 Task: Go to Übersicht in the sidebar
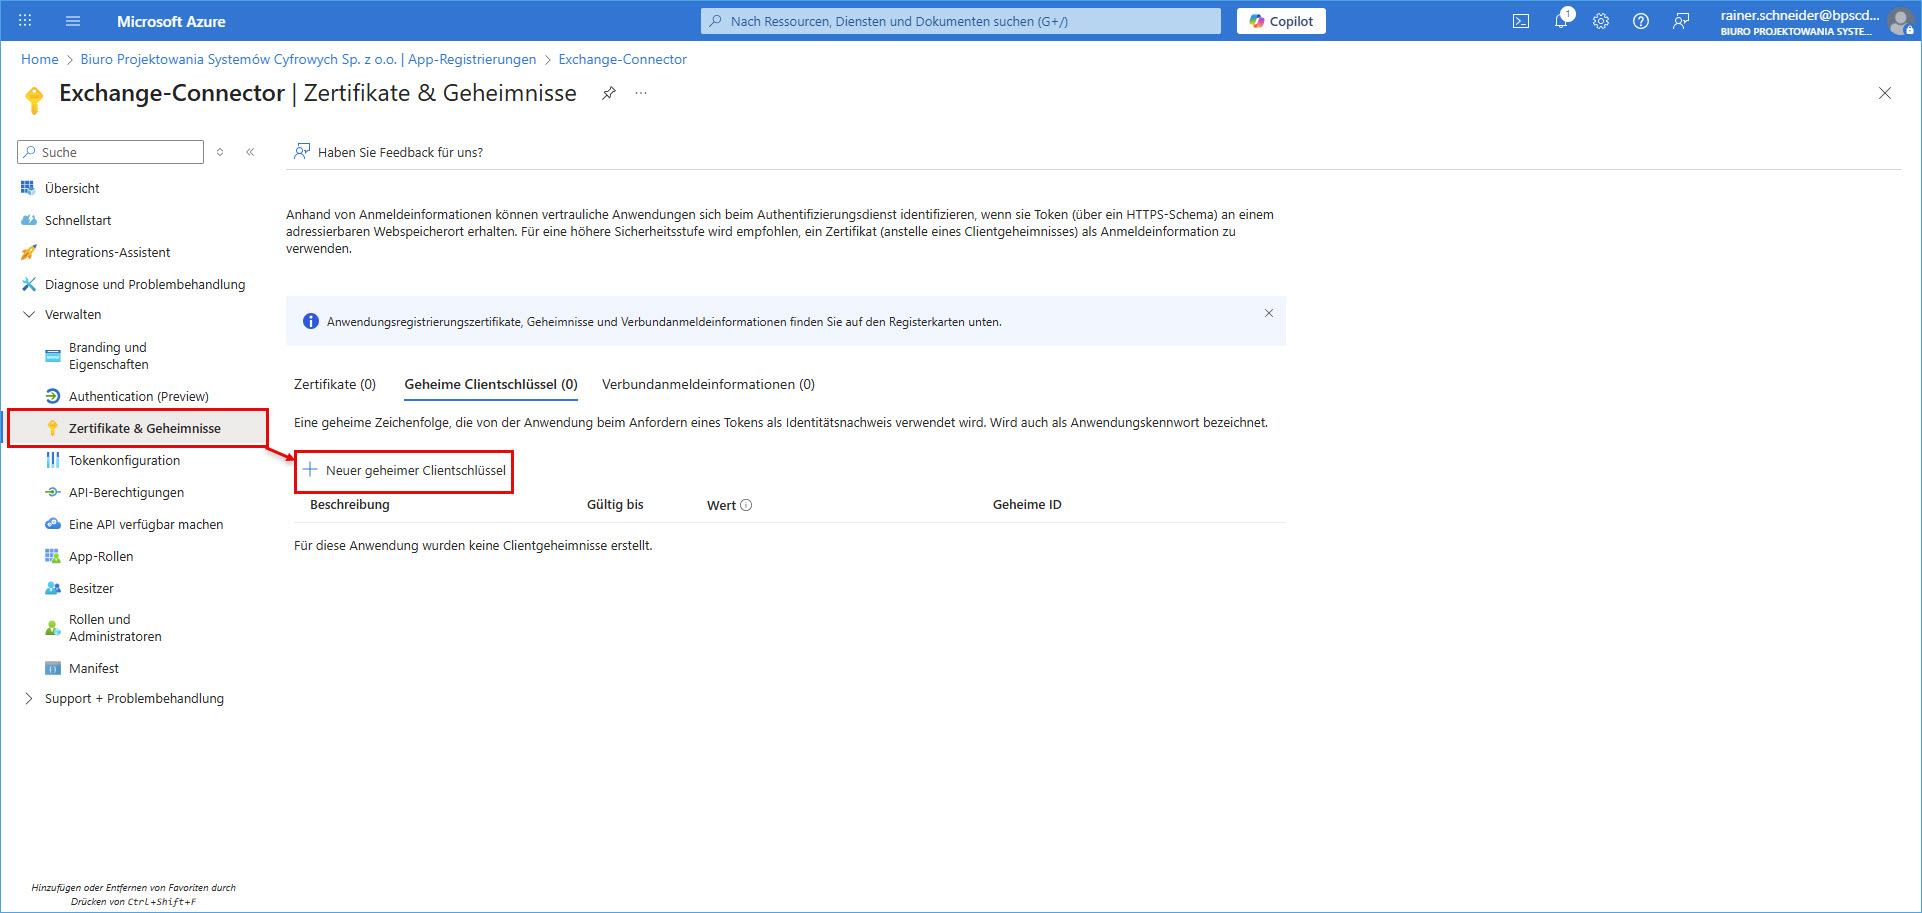click(72, 188)
